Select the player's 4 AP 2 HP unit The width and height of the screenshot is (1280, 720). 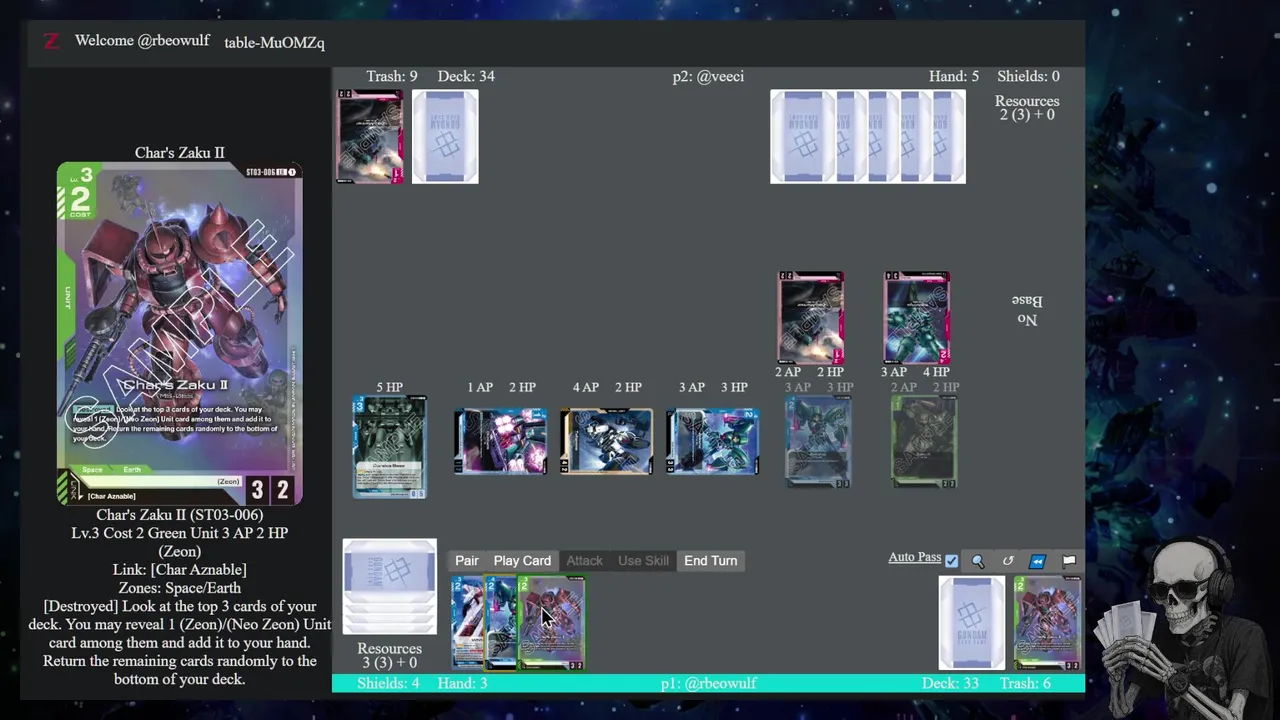pos(606,441)
